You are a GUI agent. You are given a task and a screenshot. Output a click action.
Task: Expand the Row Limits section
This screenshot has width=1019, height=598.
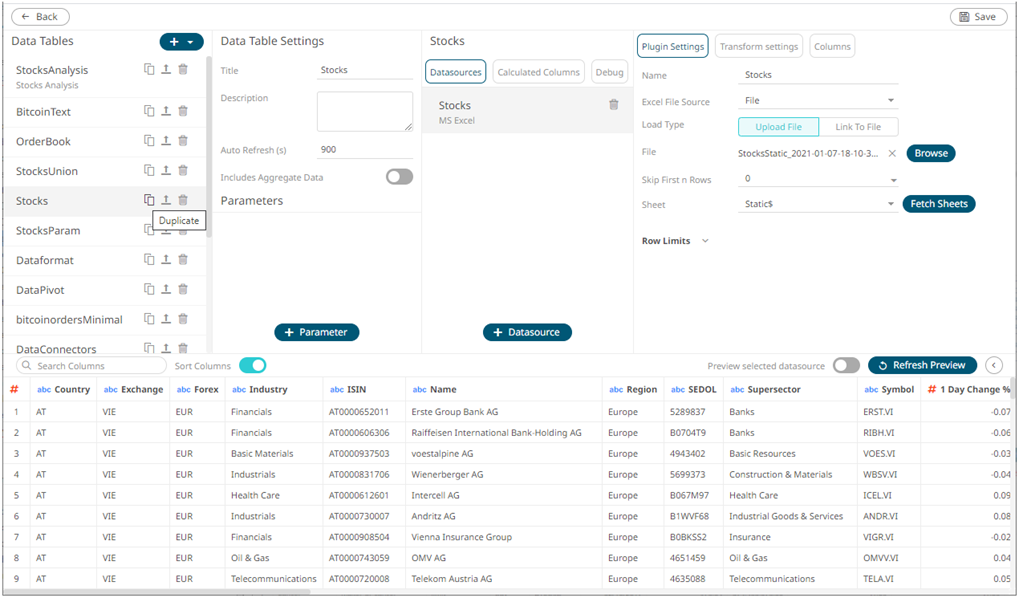pos(705,241)
